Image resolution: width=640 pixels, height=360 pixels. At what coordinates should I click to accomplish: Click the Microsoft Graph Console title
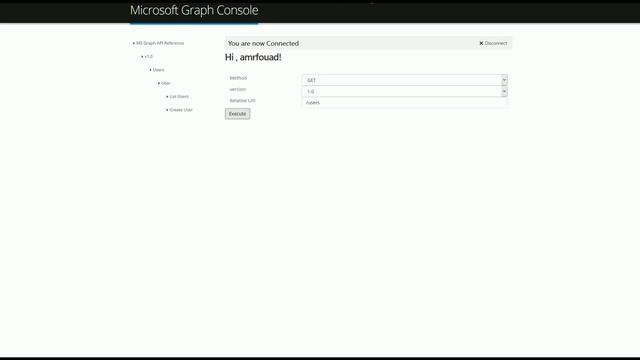point(194,10)
